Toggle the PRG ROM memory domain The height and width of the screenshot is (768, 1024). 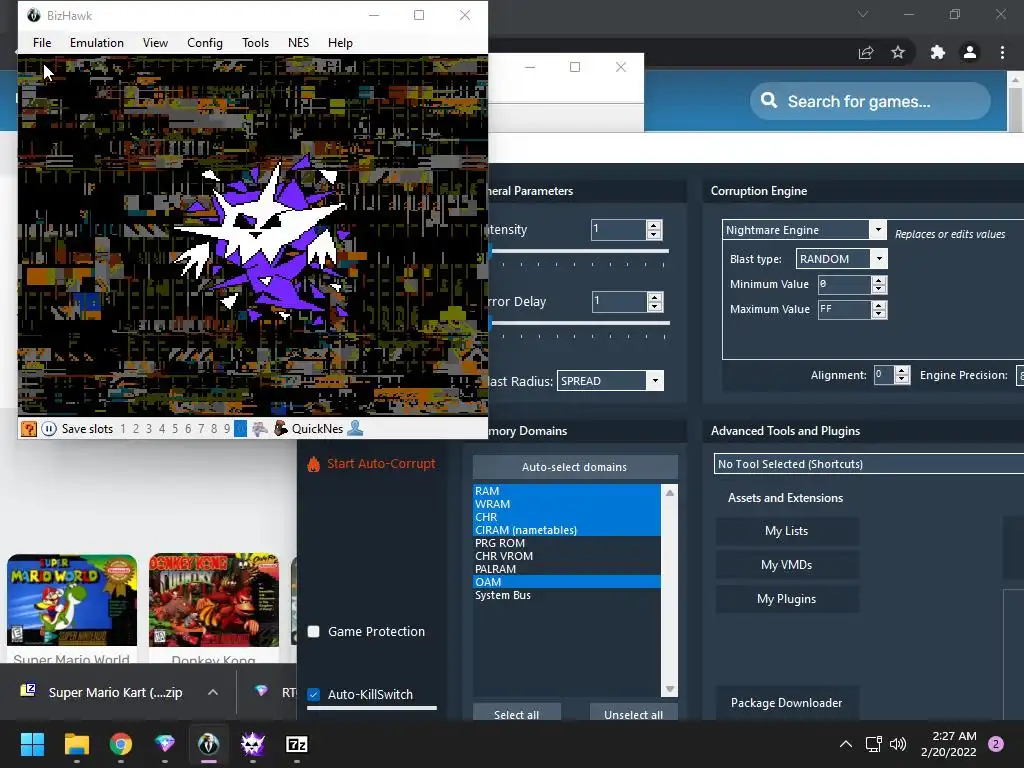click(567, 543)
